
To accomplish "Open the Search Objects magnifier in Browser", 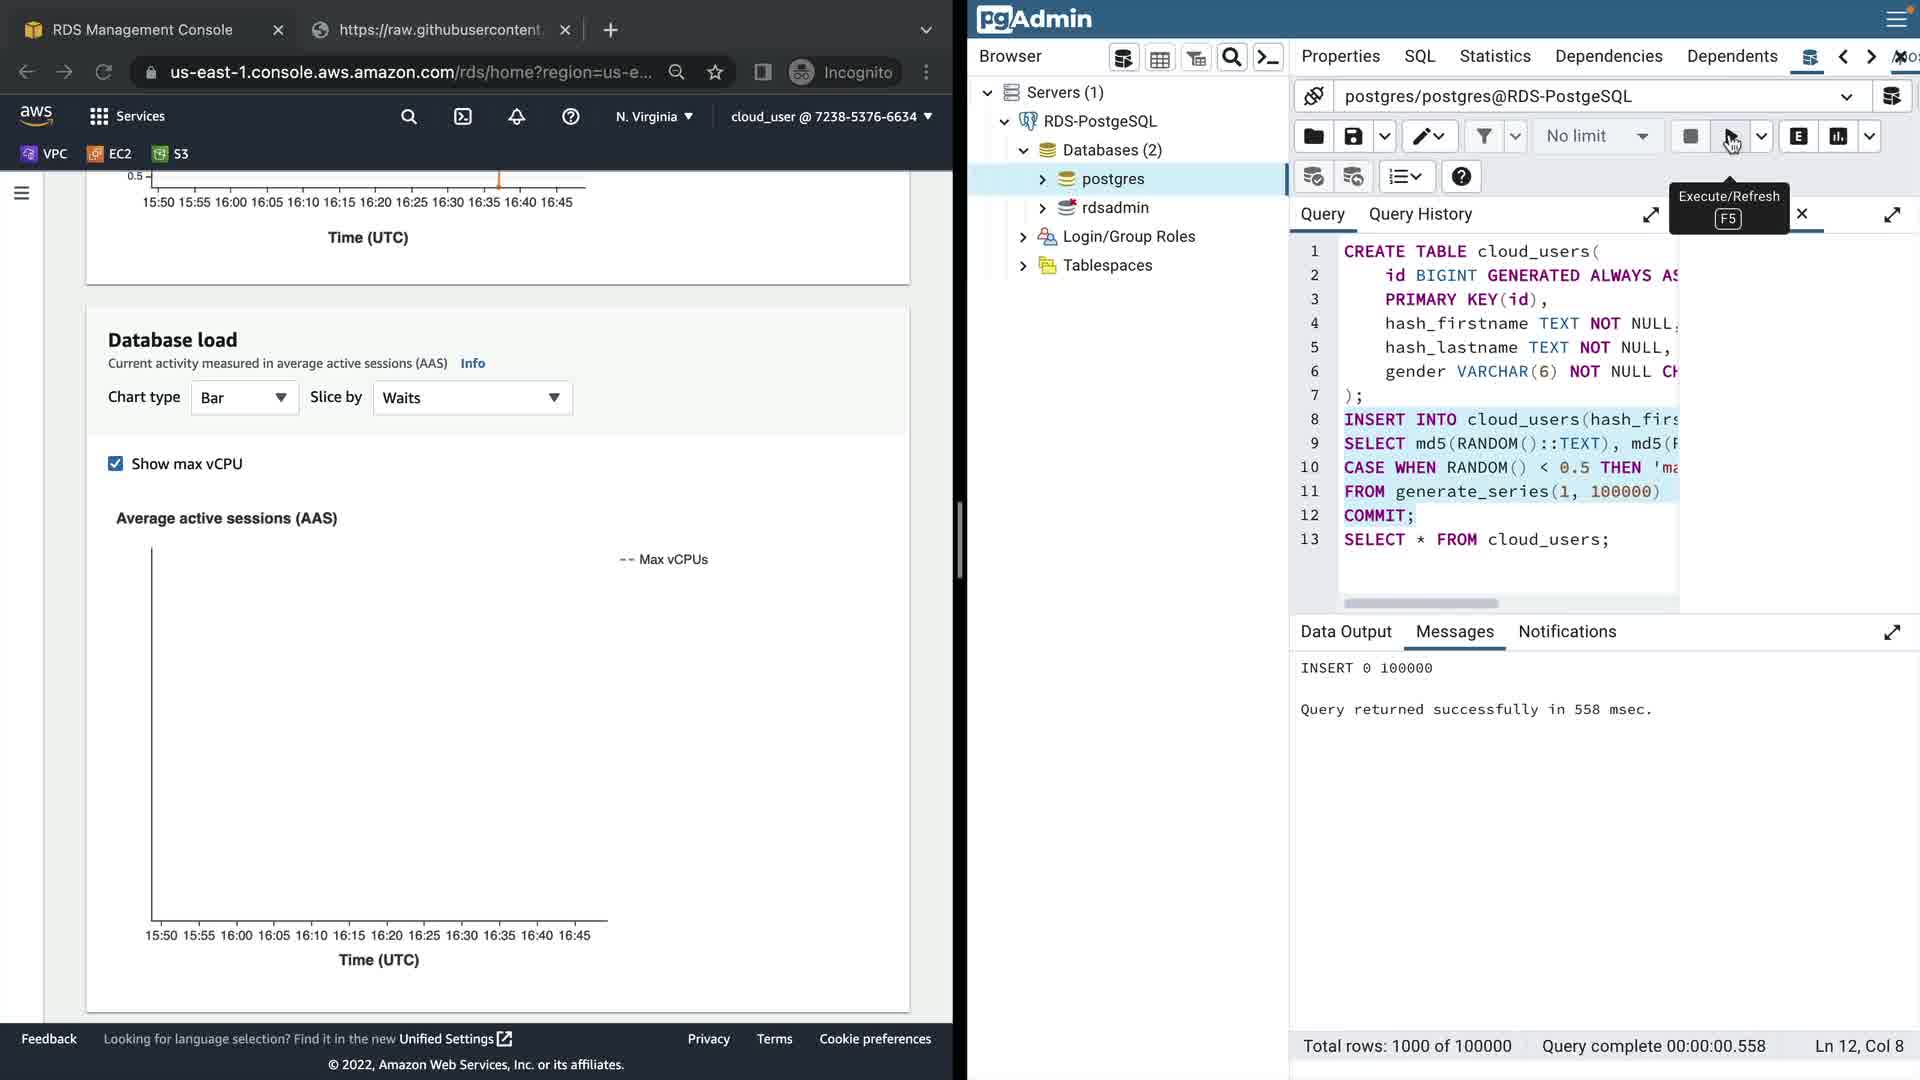I will point(1232,58).
